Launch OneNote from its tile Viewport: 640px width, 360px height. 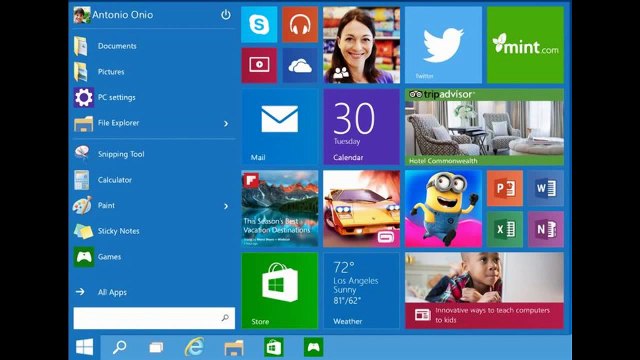(x=546, y=229)
